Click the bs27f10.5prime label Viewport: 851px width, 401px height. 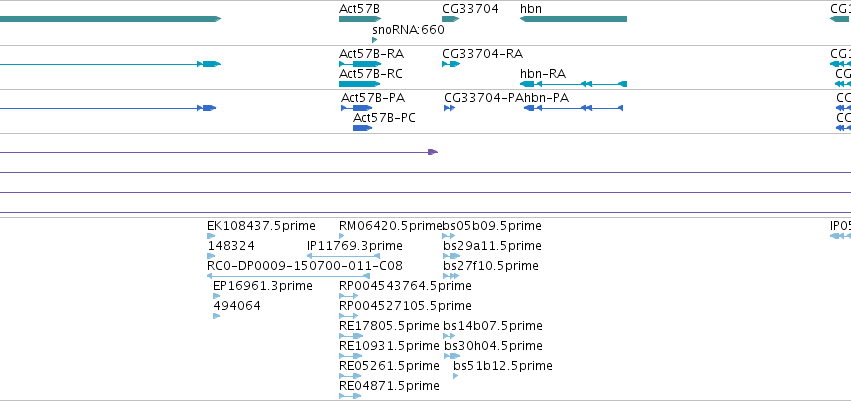(491, 266)
